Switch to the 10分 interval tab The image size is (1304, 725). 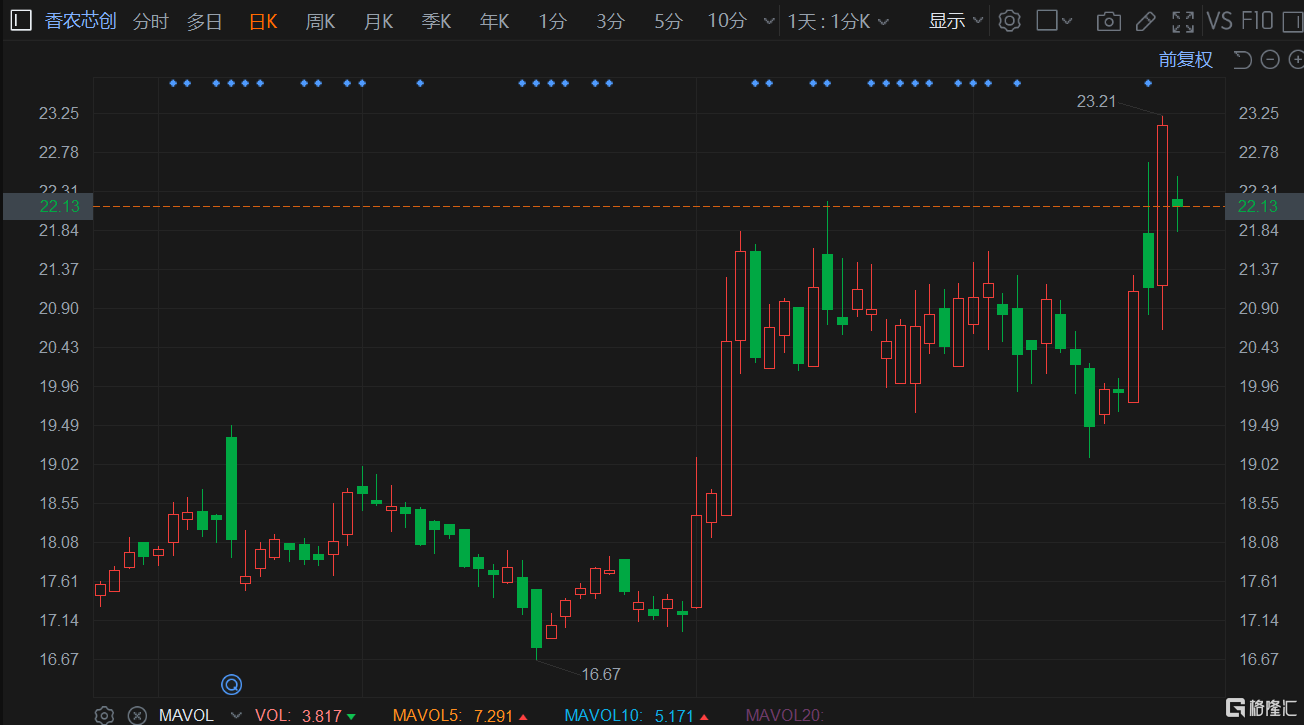click(727, 21)
